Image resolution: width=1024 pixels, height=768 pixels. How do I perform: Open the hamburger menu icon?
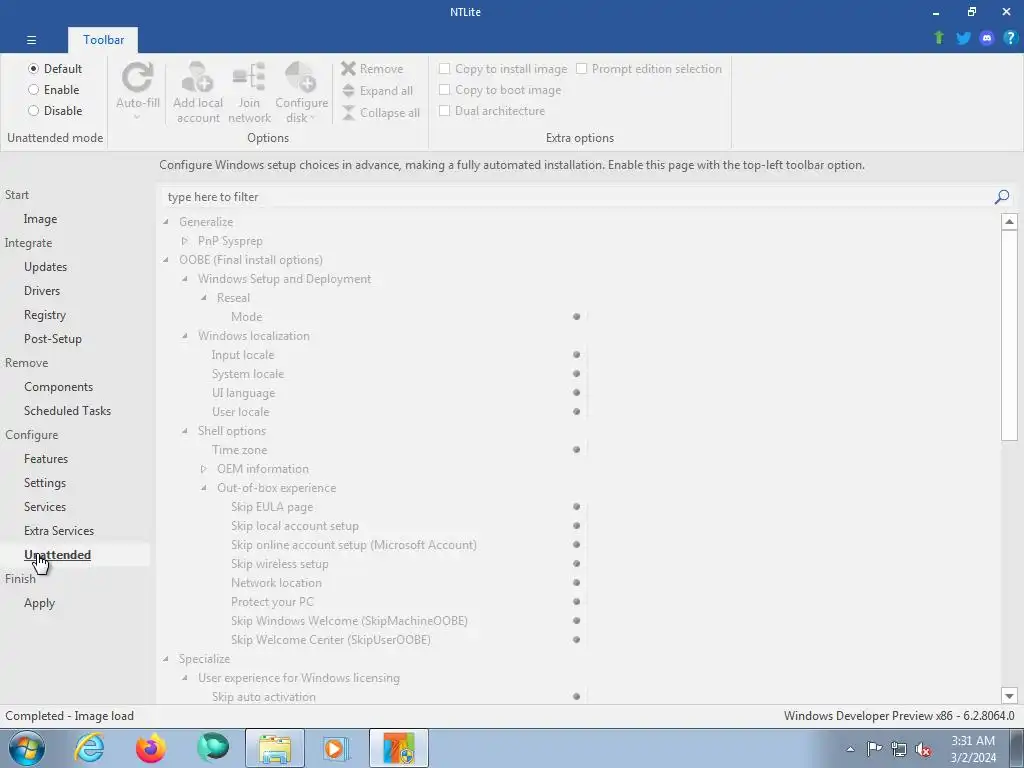31,40
